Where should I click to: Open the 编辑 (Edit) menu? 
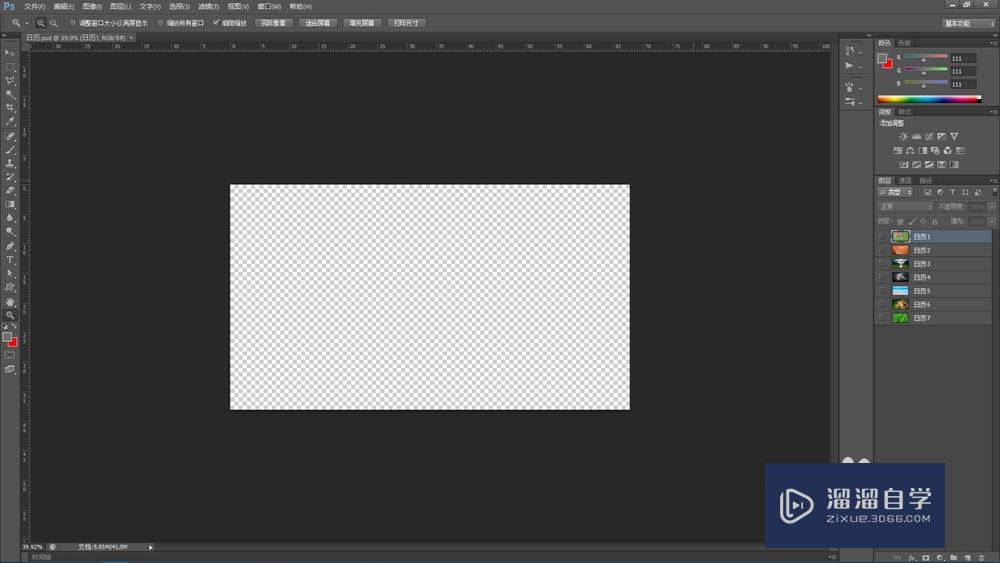pyautogui.click(x=64, y=6)
